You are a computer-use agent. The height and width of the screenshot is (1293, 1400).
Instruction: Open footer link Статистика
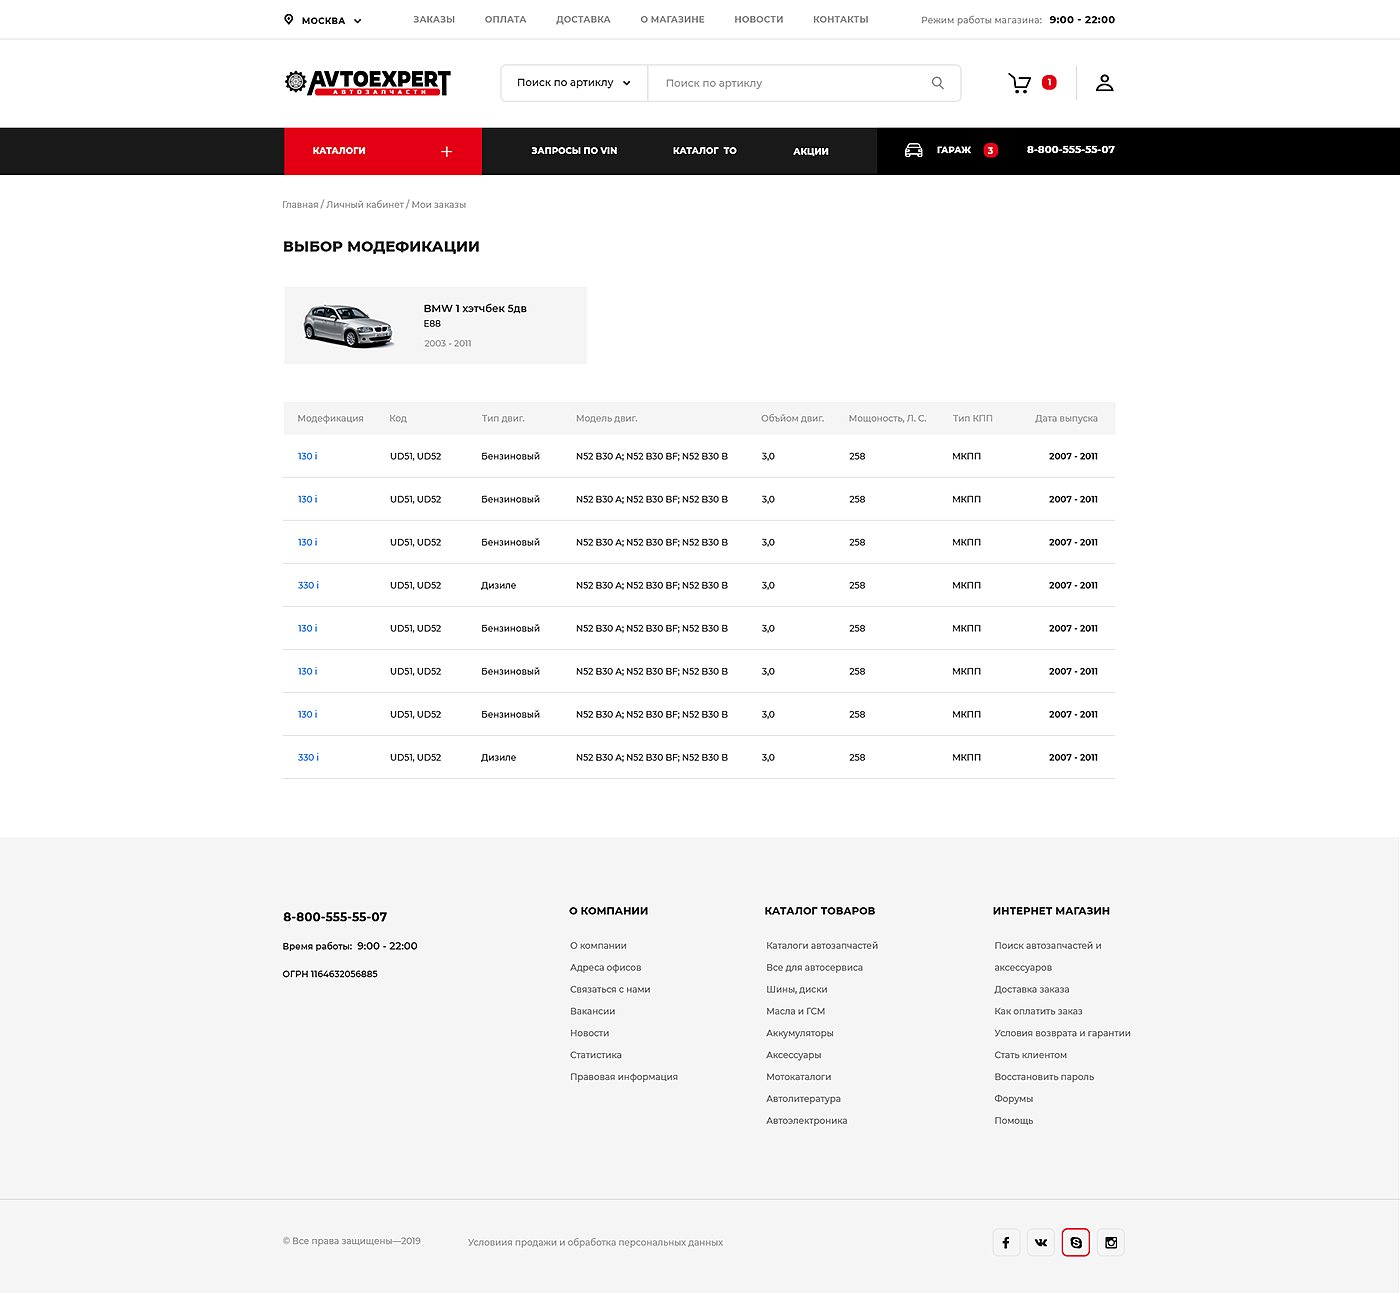point(596,1056)
